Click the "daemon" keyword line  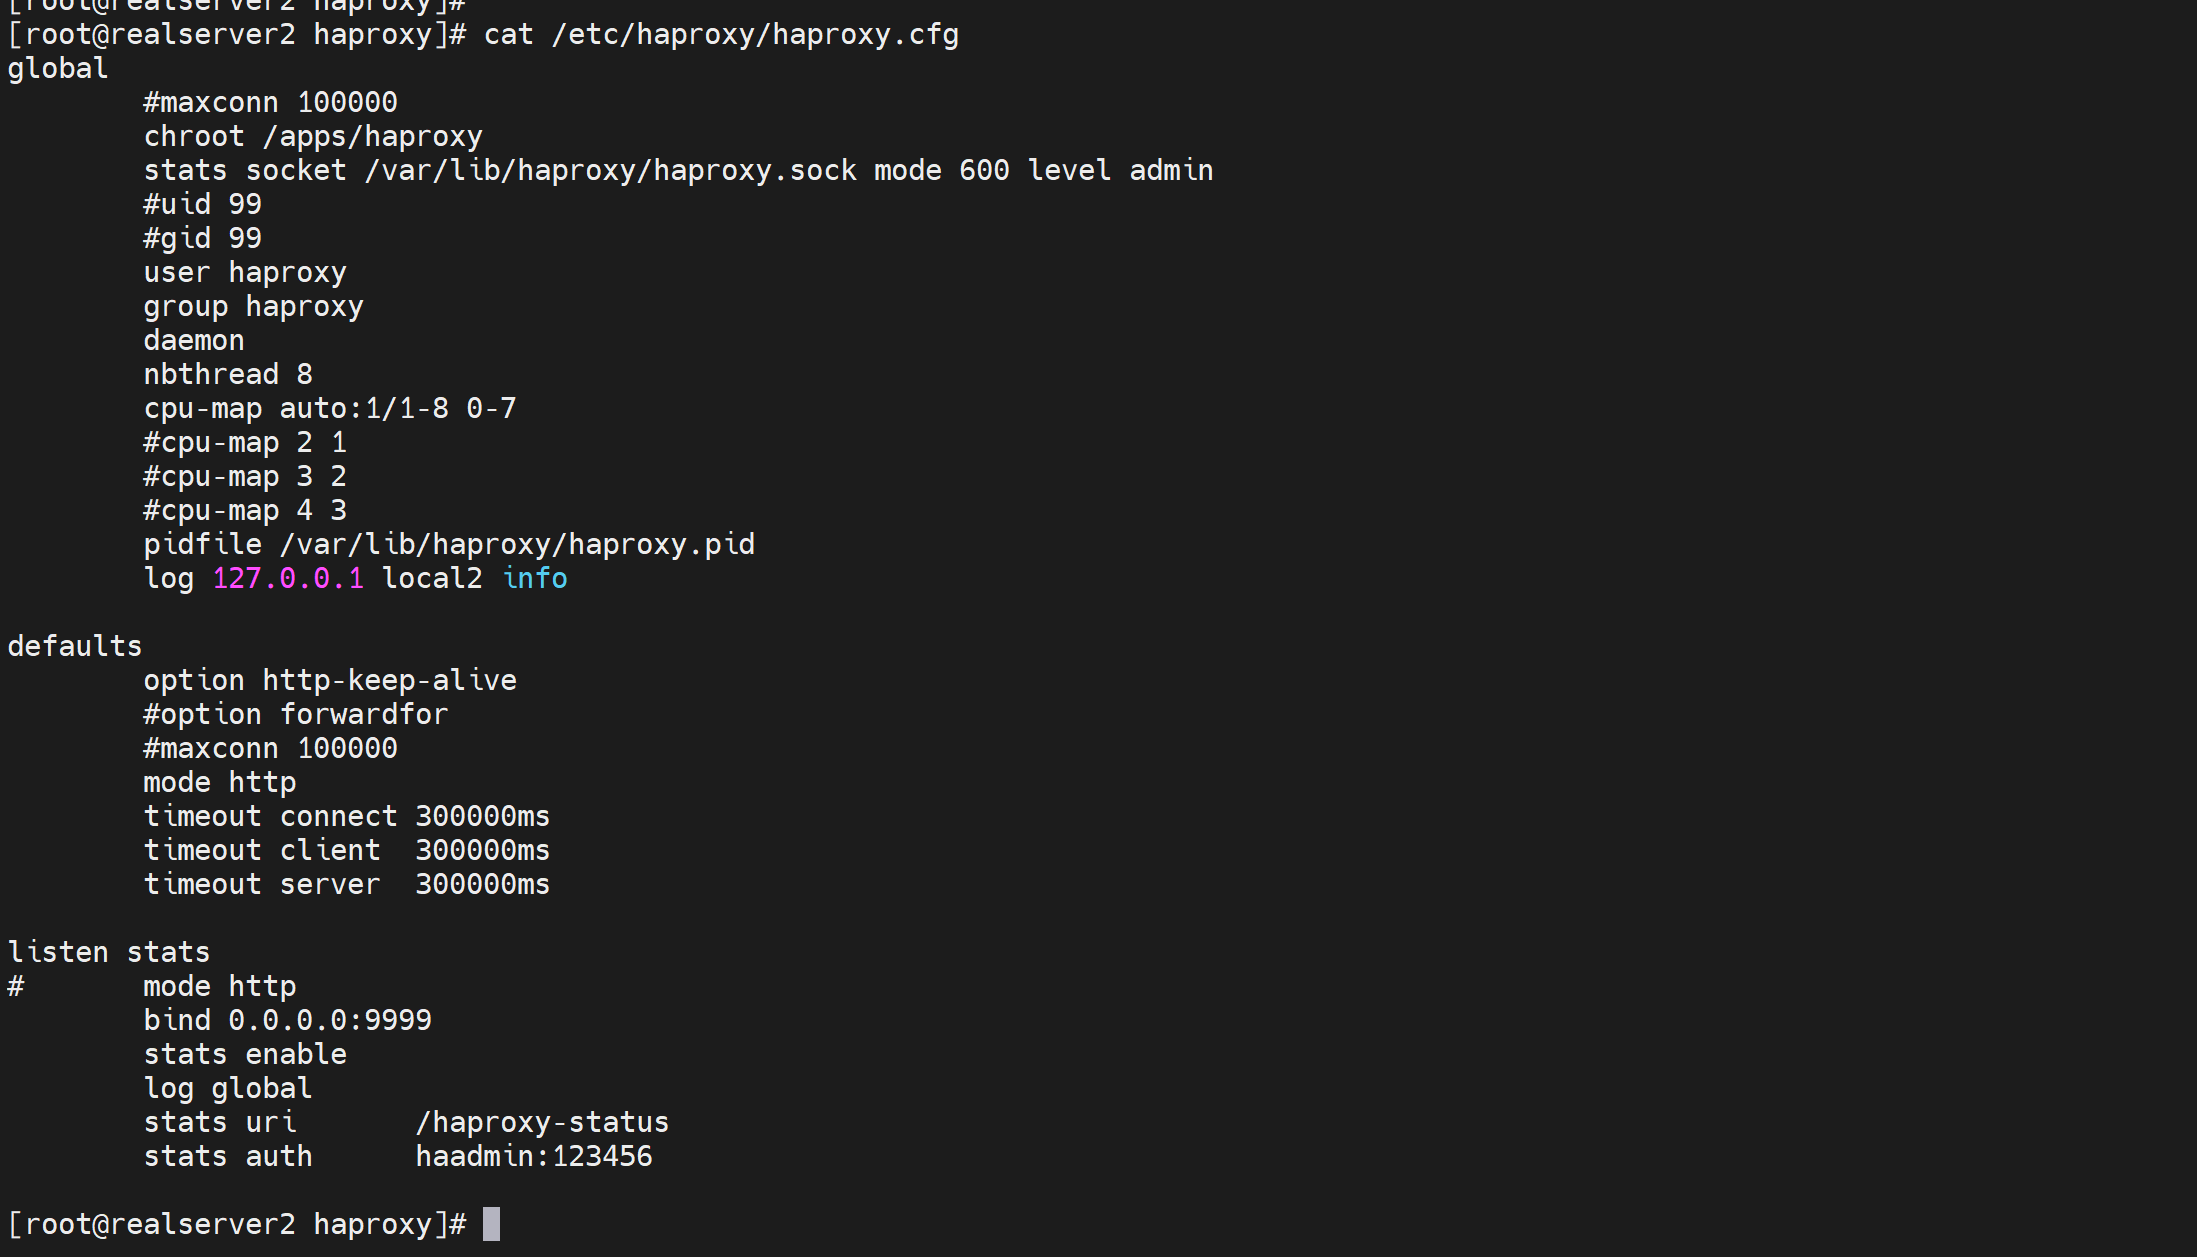pos(194,340)
